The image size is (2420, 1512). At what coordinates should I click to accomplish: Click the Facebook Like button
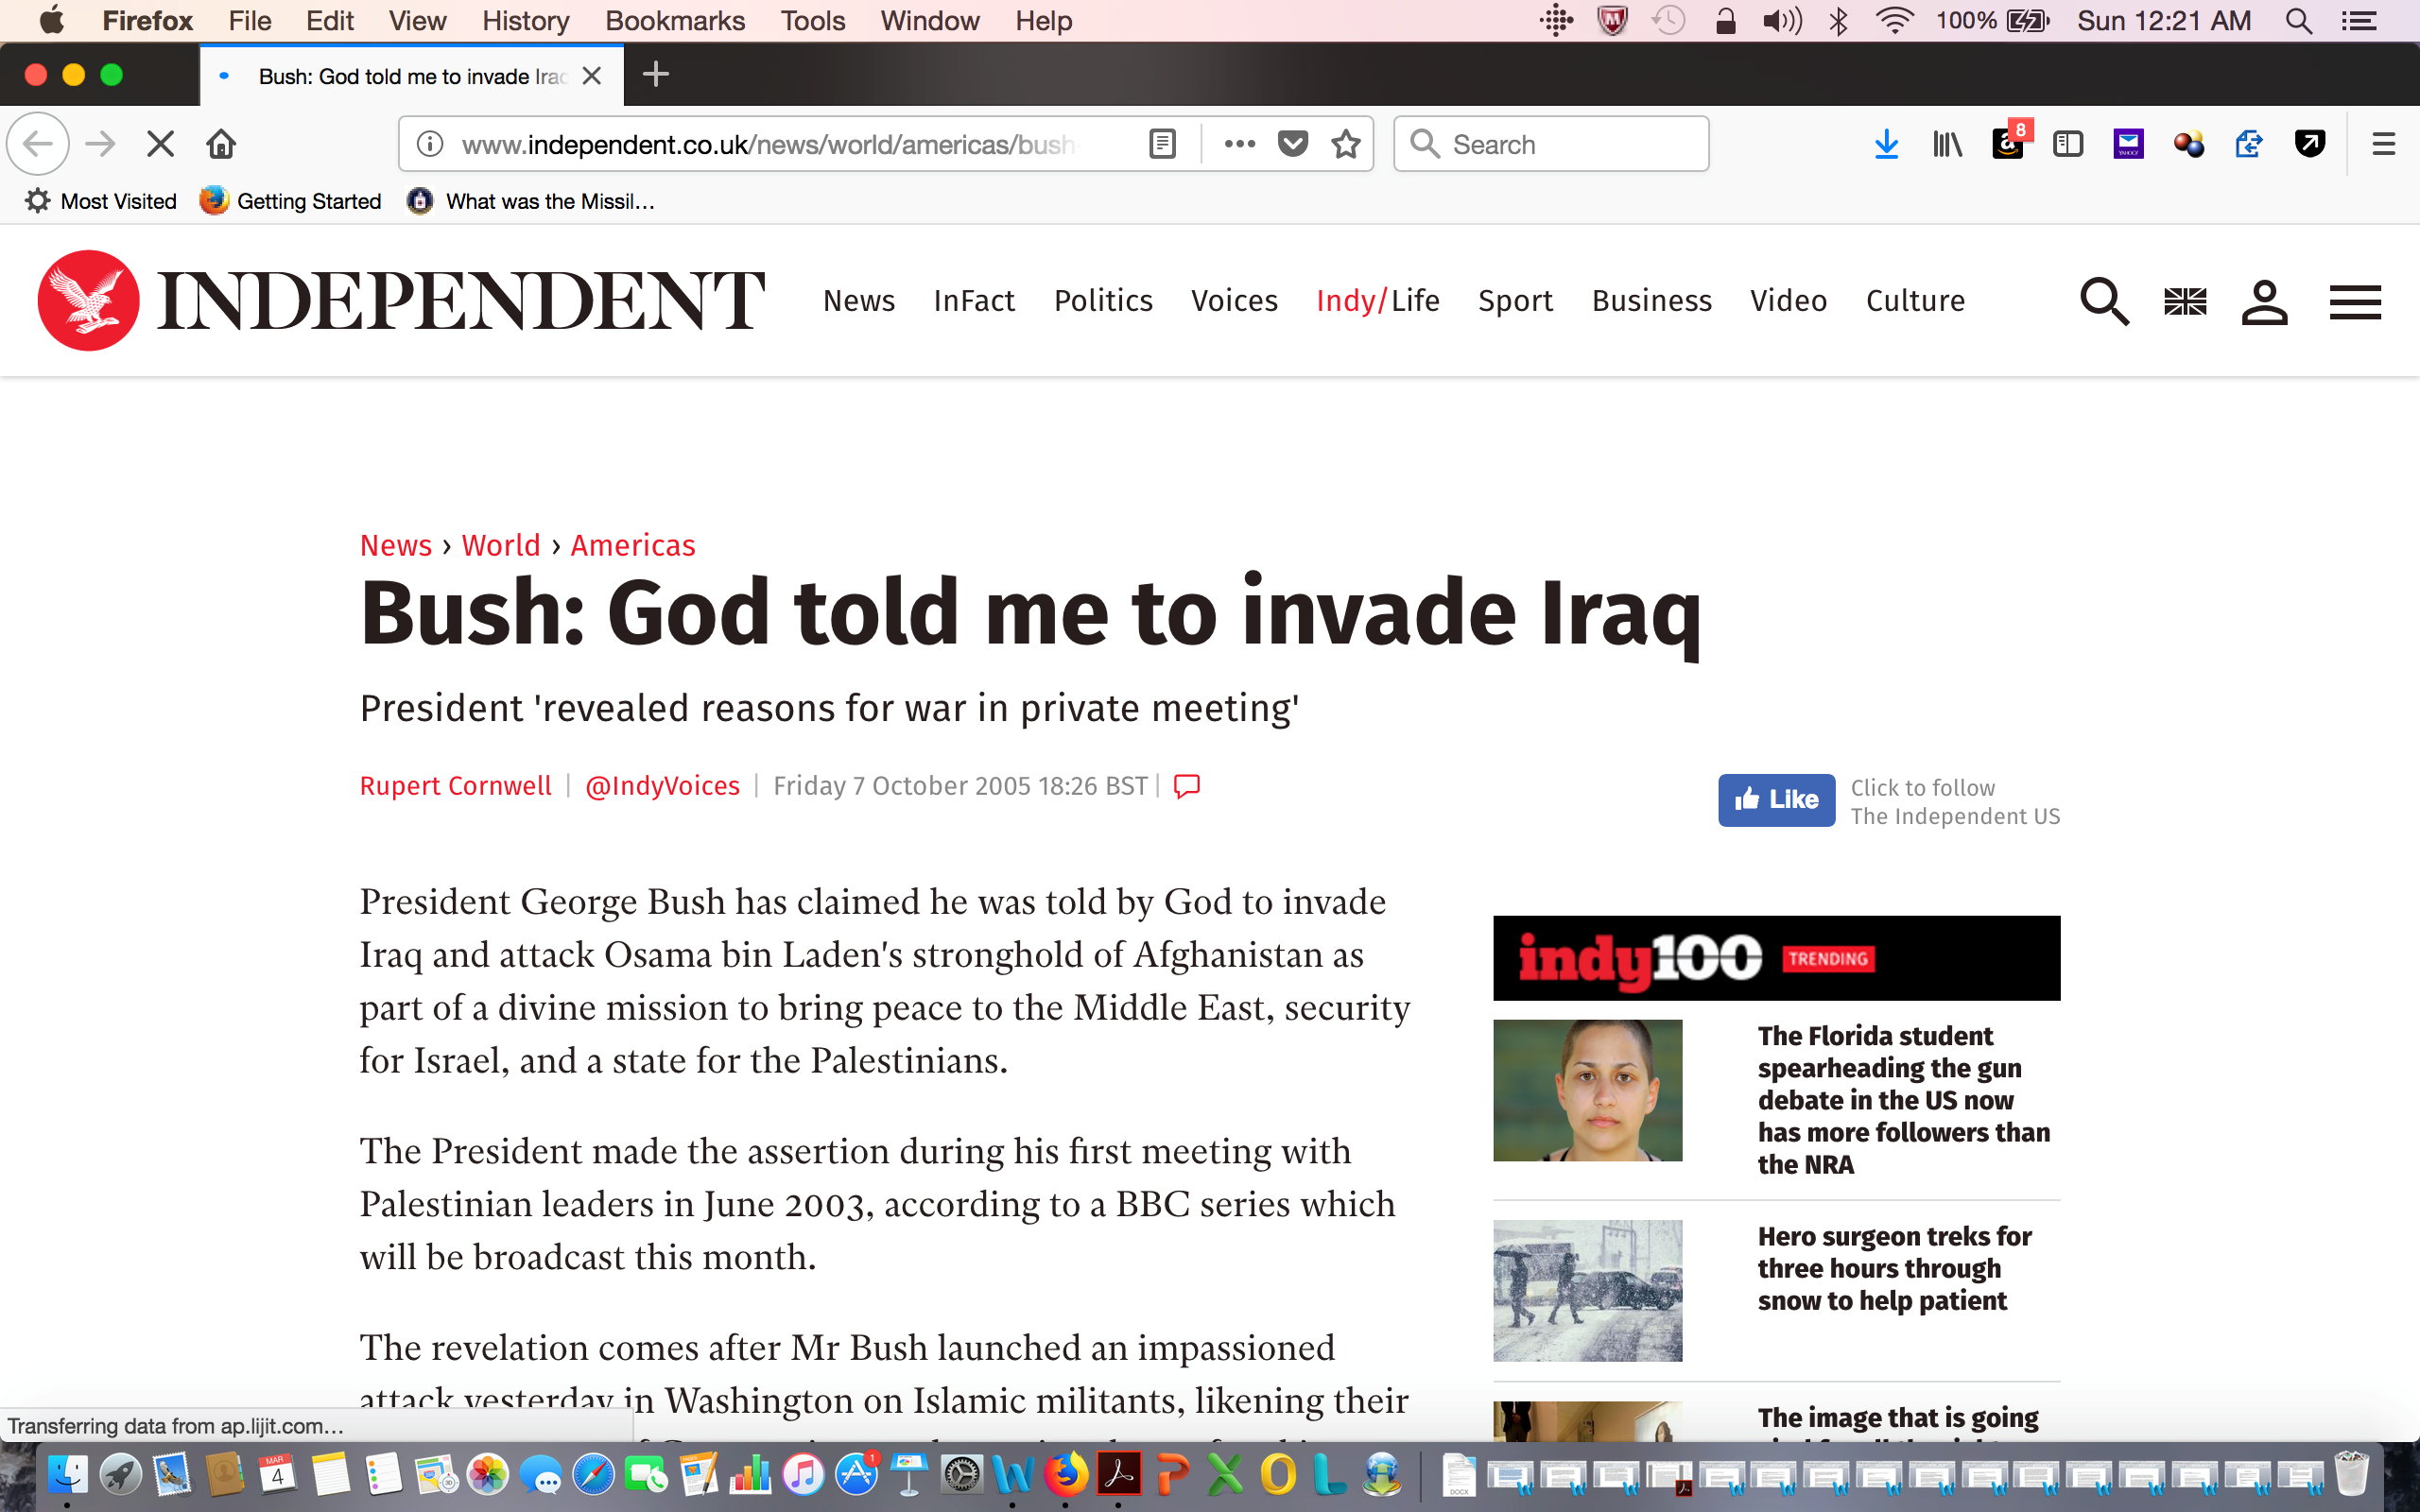point(1776,800)
